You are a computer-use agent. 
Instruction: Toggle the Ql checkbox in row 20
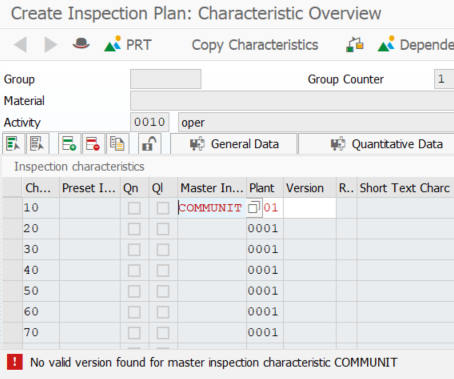tap(163, 229)
